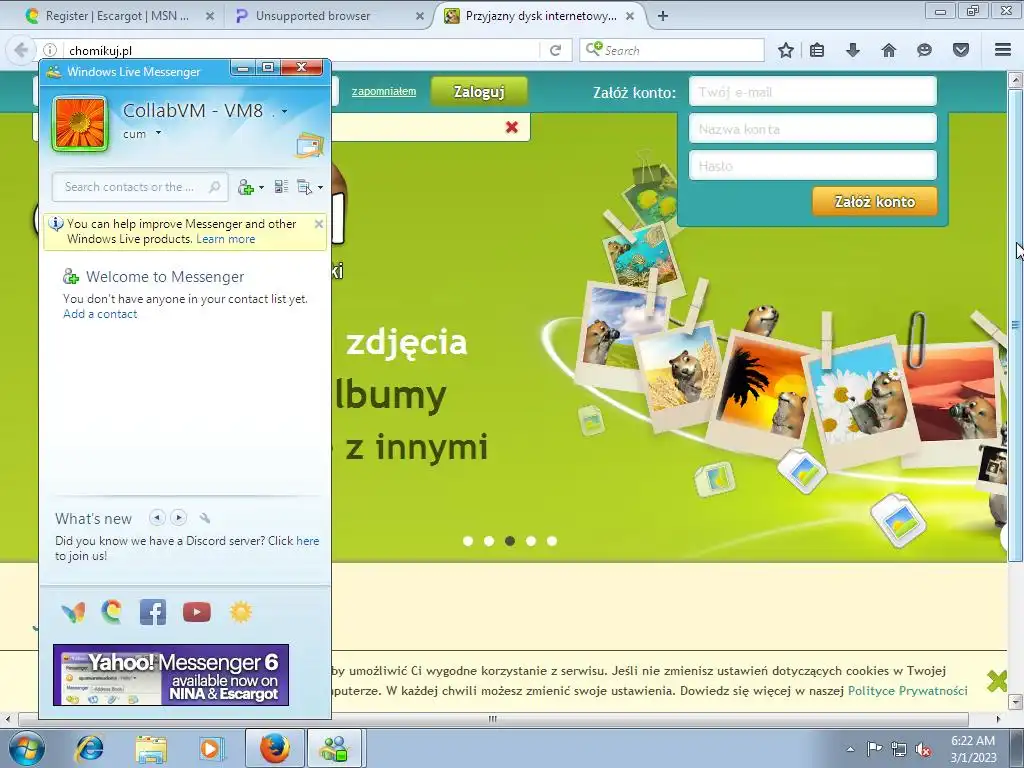The height and width of the screenshot is (768, 1024).
Task: Click the Firefox chat smiley icon
Action: click(924, 50)
